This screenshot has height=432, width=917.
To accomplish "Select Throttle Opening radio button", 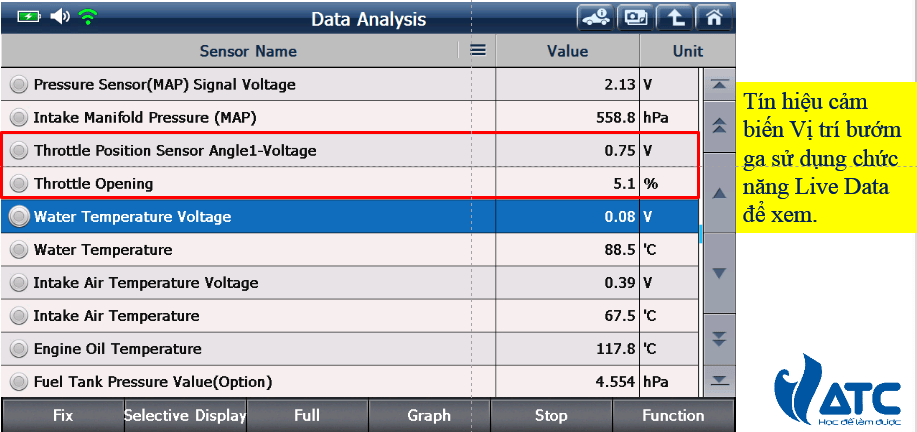I will click(18, 184).
